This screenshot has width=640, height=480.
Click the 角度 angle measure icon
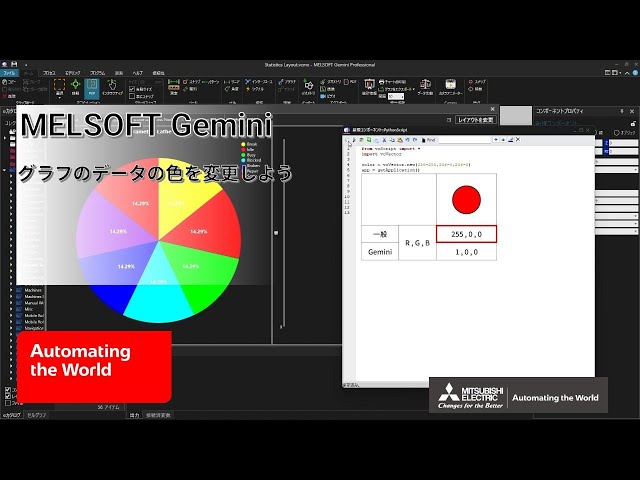(227, 89)
